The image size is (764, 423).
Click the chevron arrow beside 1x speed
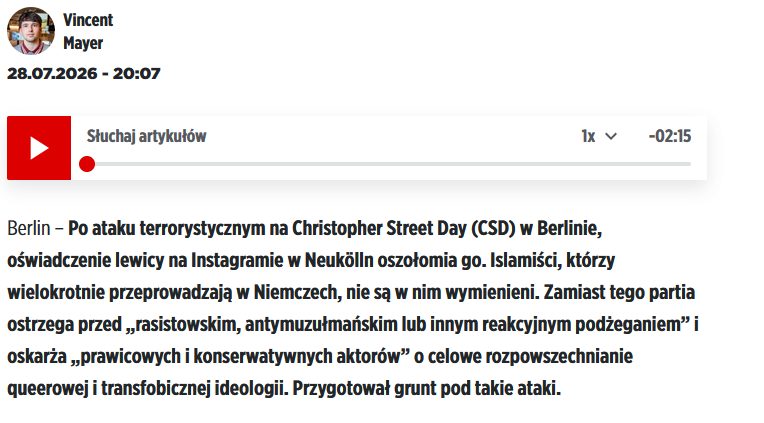tap(611, 136)
